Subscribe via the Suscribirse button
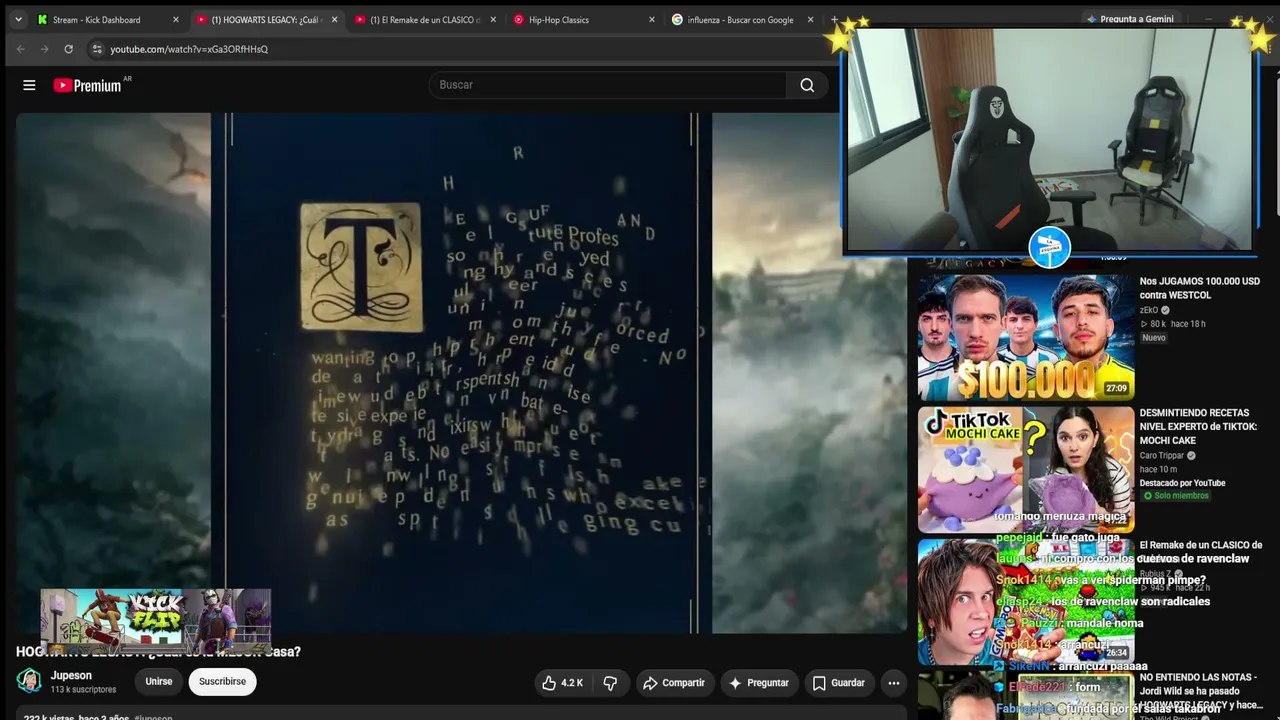 pyautogui.click(x=222, y=682)
